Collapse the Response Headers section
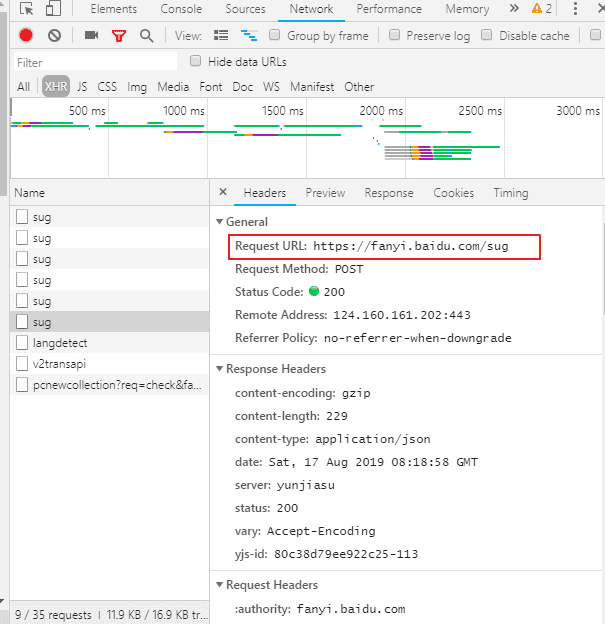The height and width of the screenshot is (624, 605). pyautogui.click(x=219, y=369)
